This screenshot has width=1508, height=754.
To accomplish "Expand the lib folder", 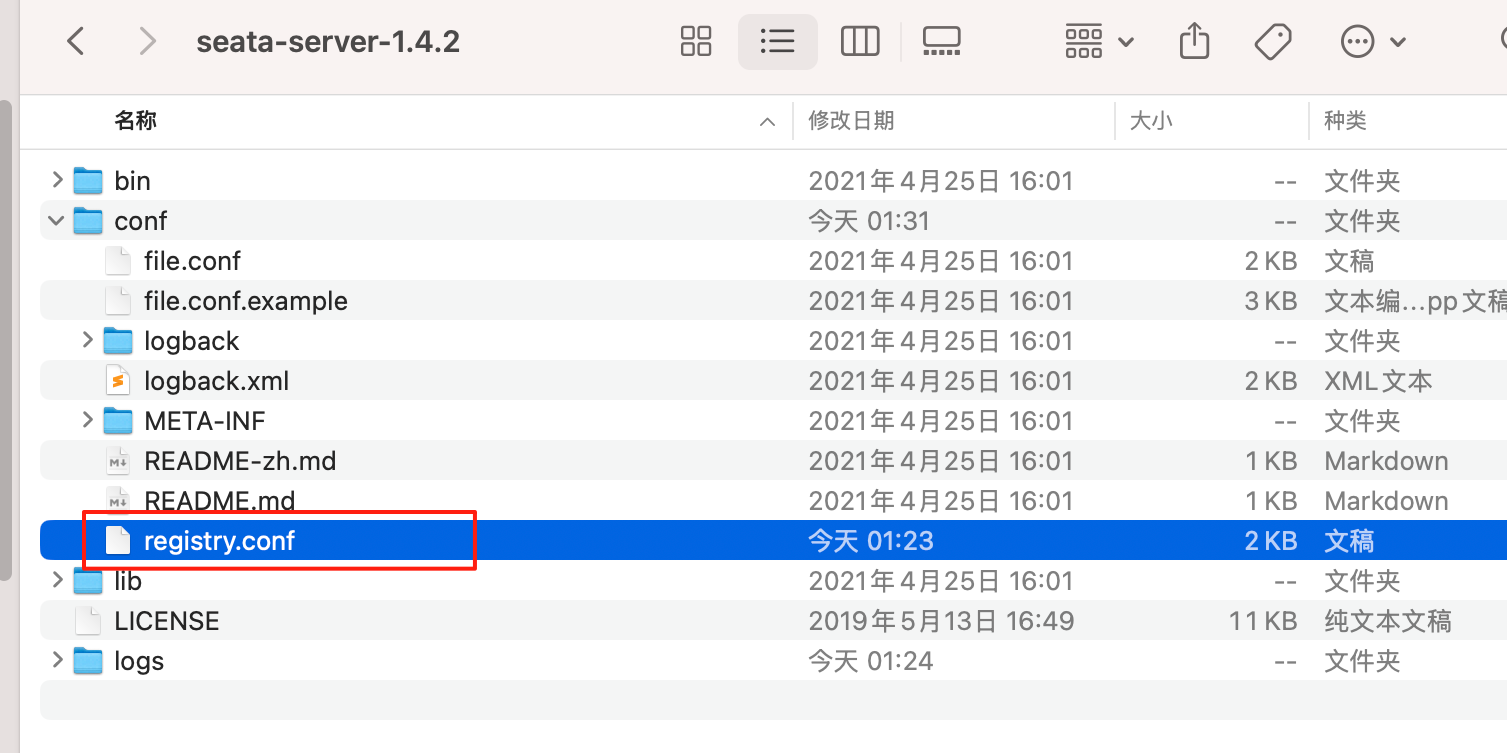I will (x=57, y=580).
